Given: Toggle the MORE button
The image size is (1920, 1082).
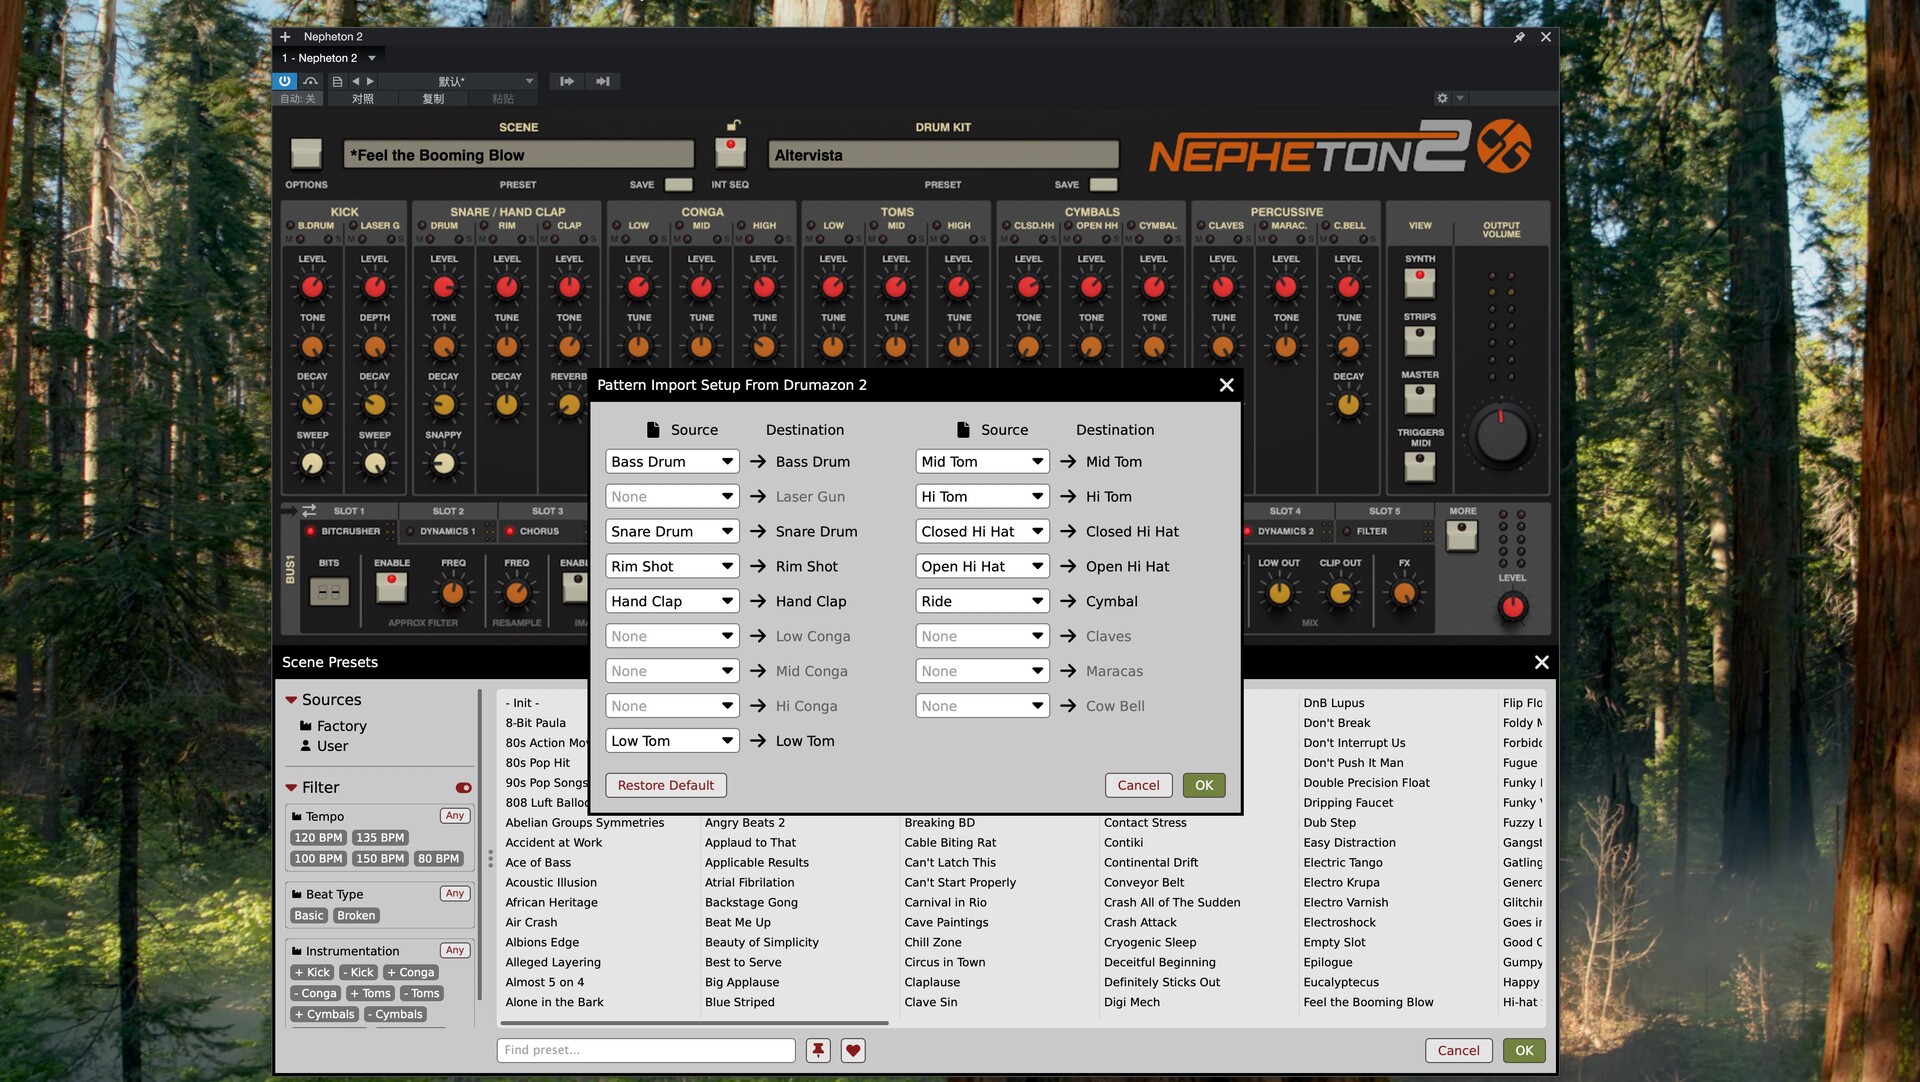Looking at the screenshot, I should [1462, 535].
